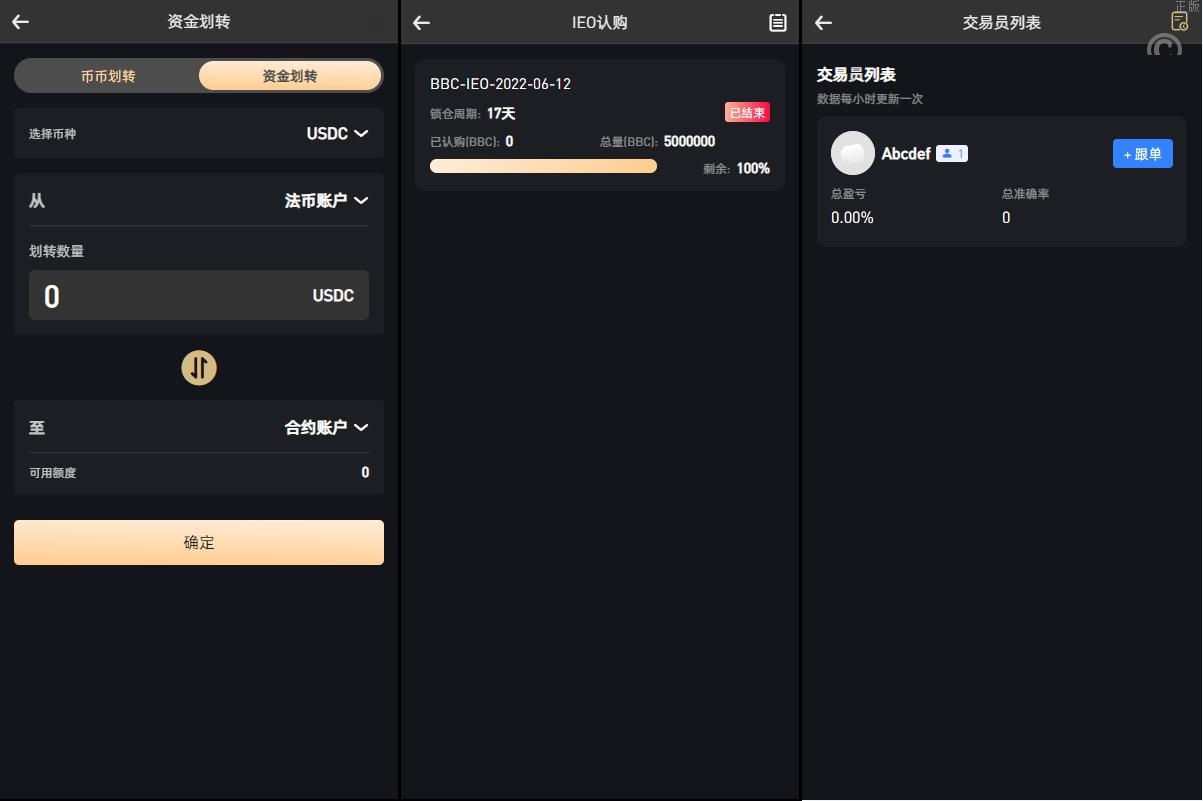Open the USDC currency dropdown

point(337,134)
